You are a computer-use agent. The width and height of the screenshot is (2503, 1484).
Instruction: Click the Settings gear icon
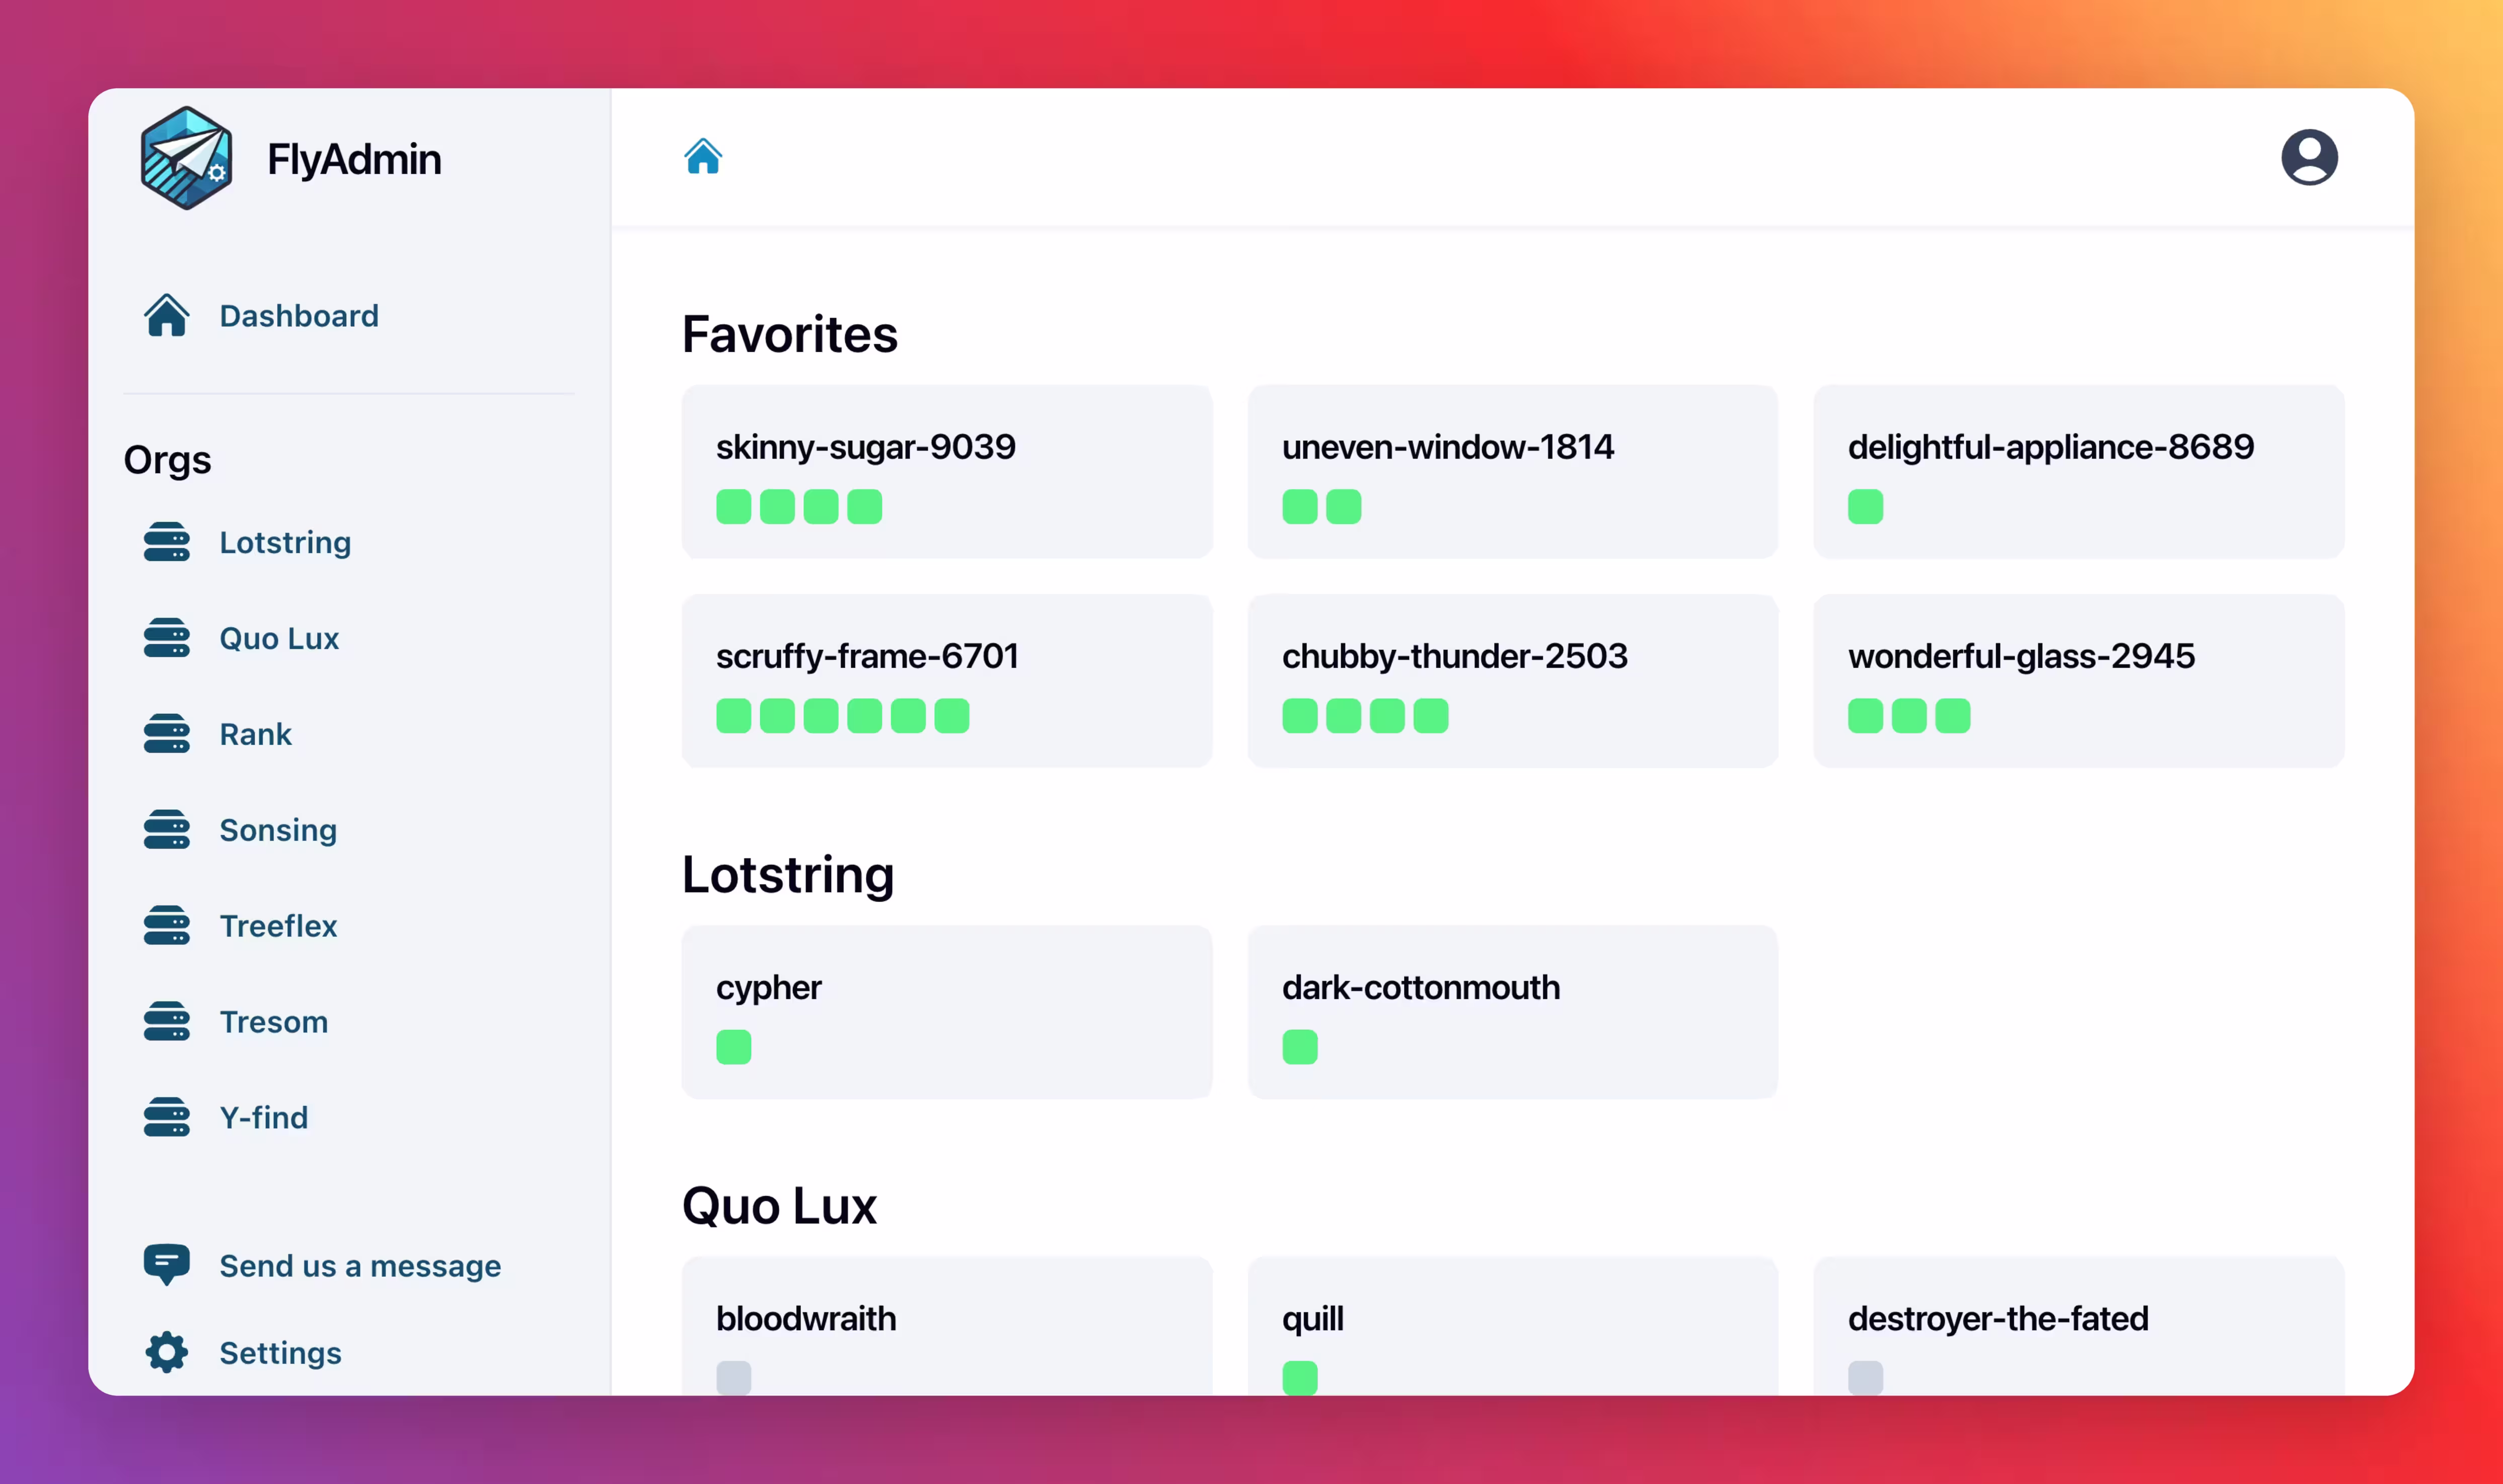[166, 1352]
